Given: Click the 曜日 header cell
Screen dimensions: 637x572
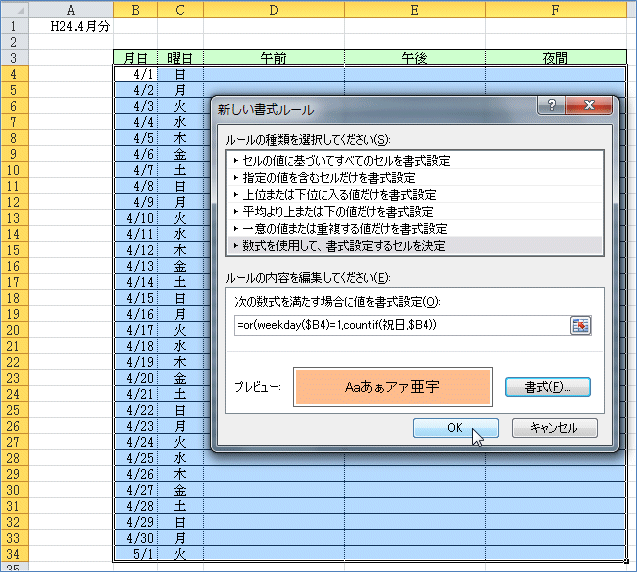Looking at the screenshot, I should point(180,58).
